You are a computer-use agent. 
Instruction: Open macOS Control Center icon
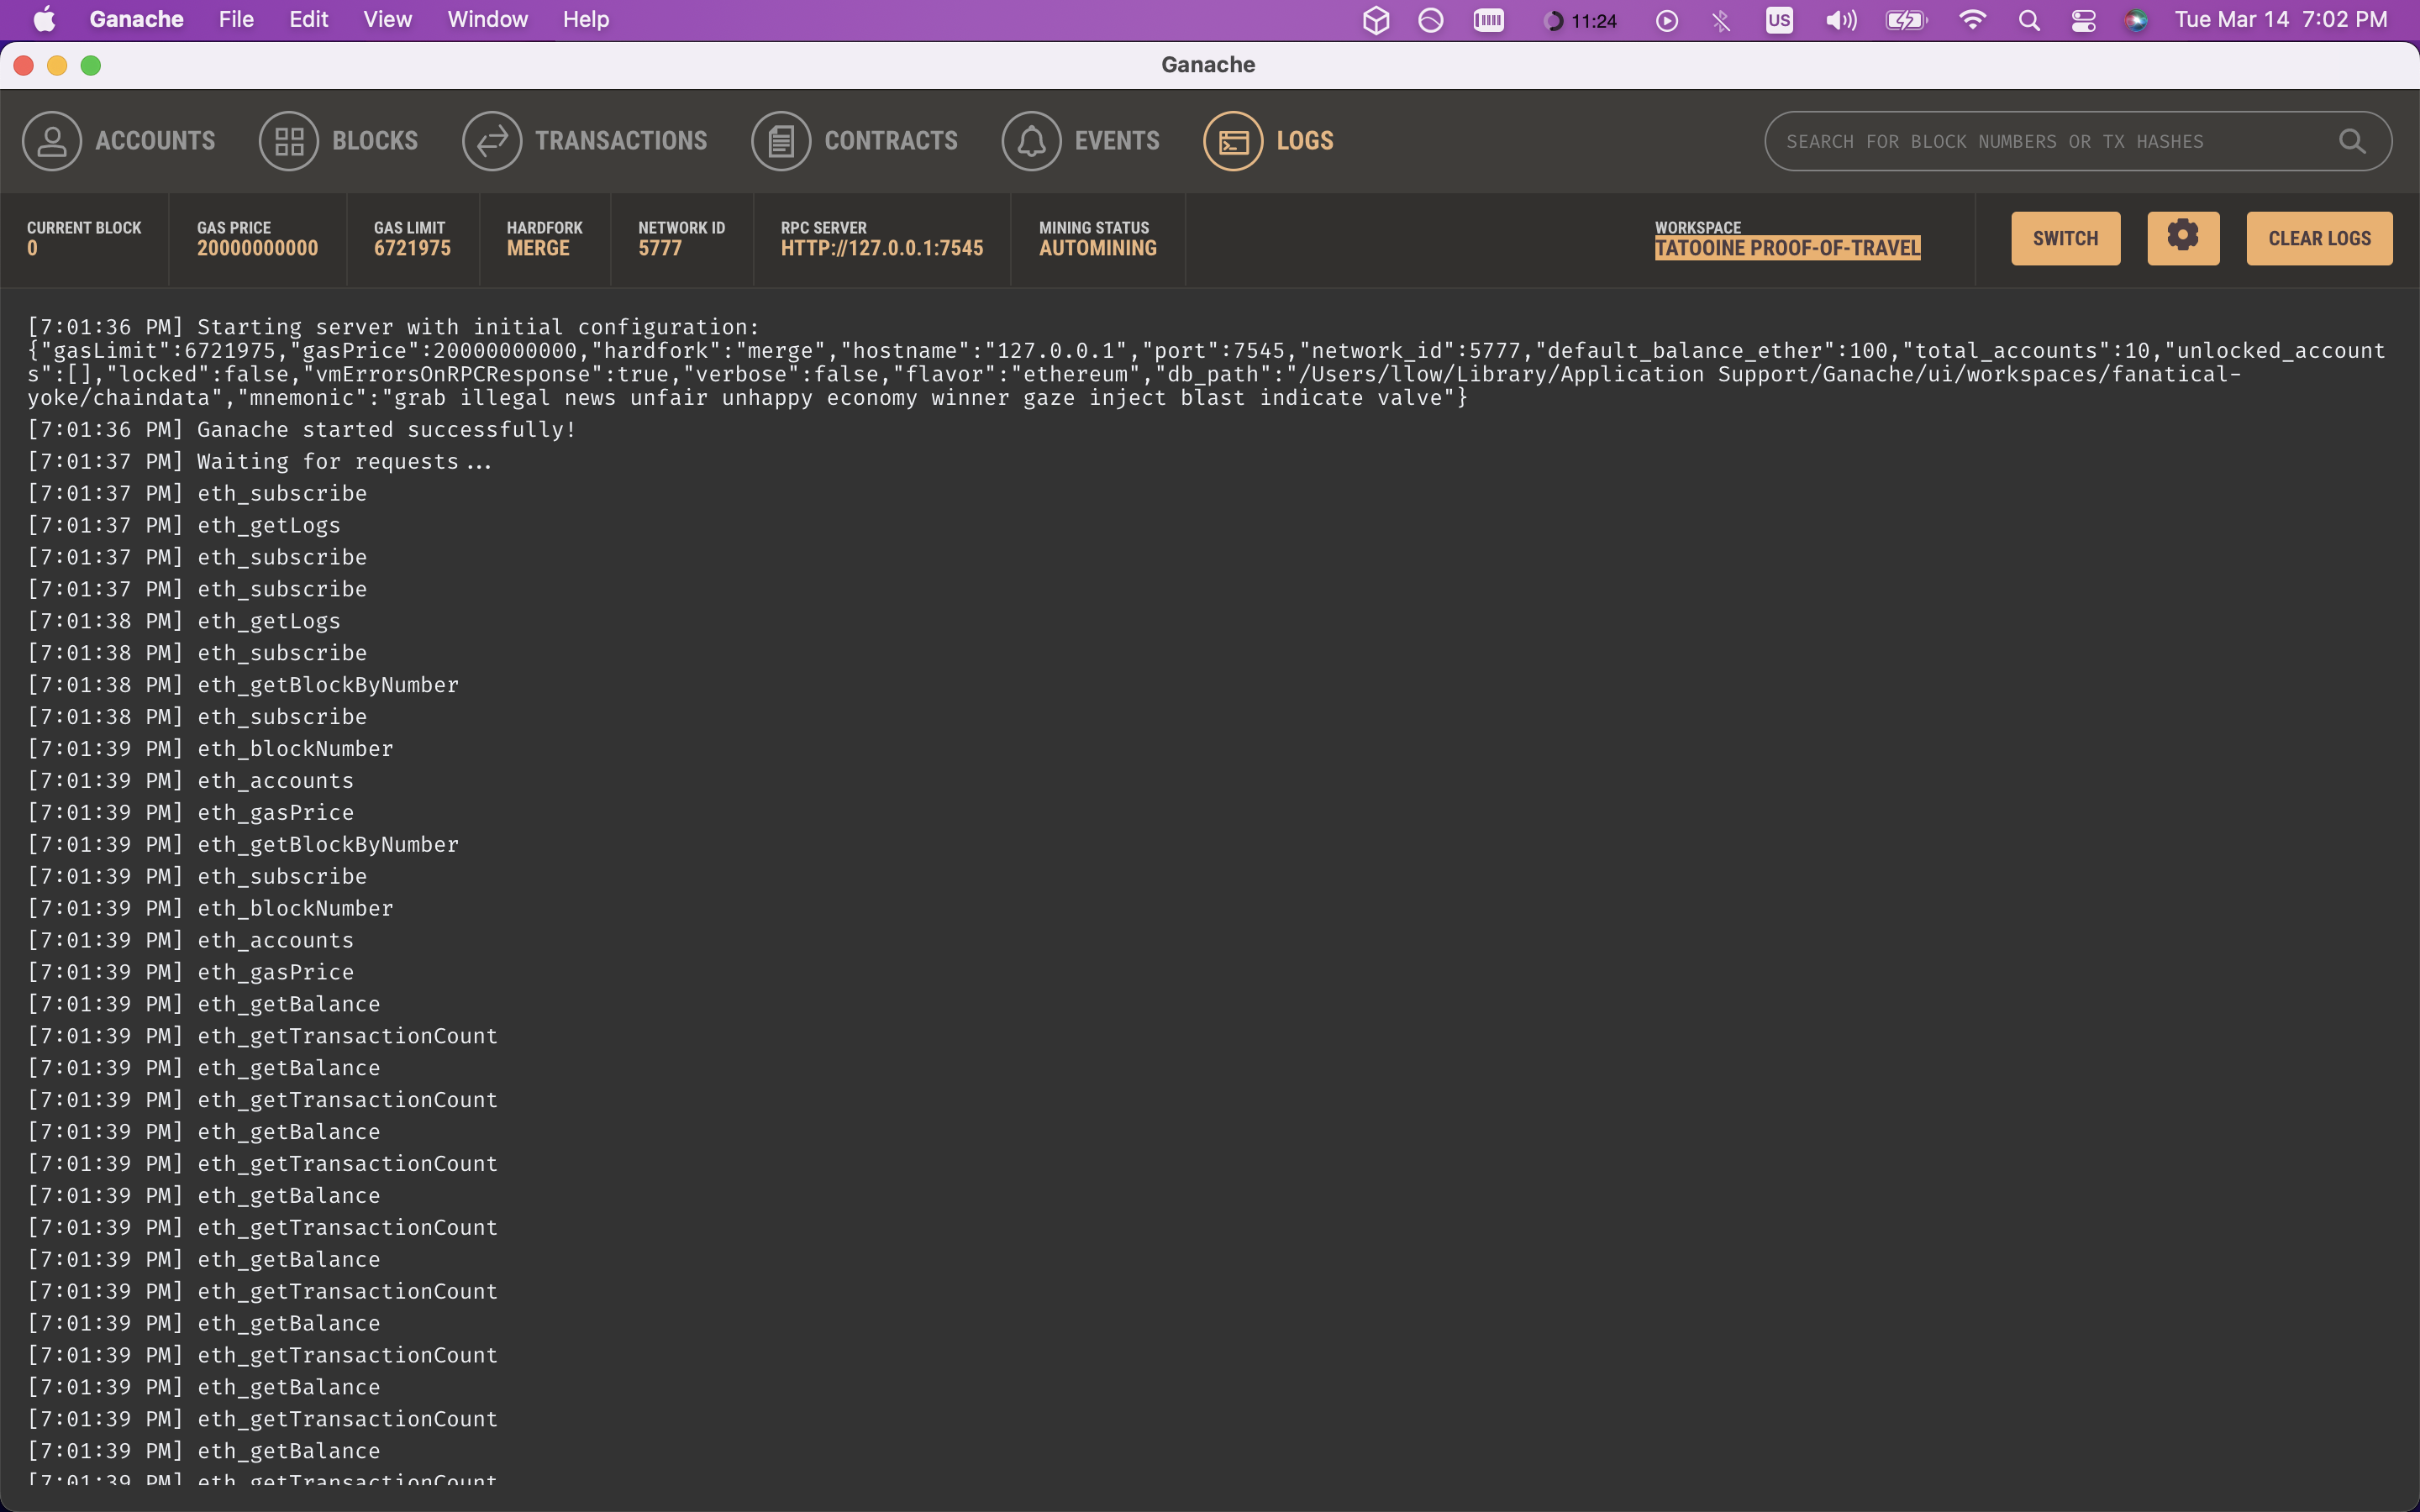[2083, 20]
